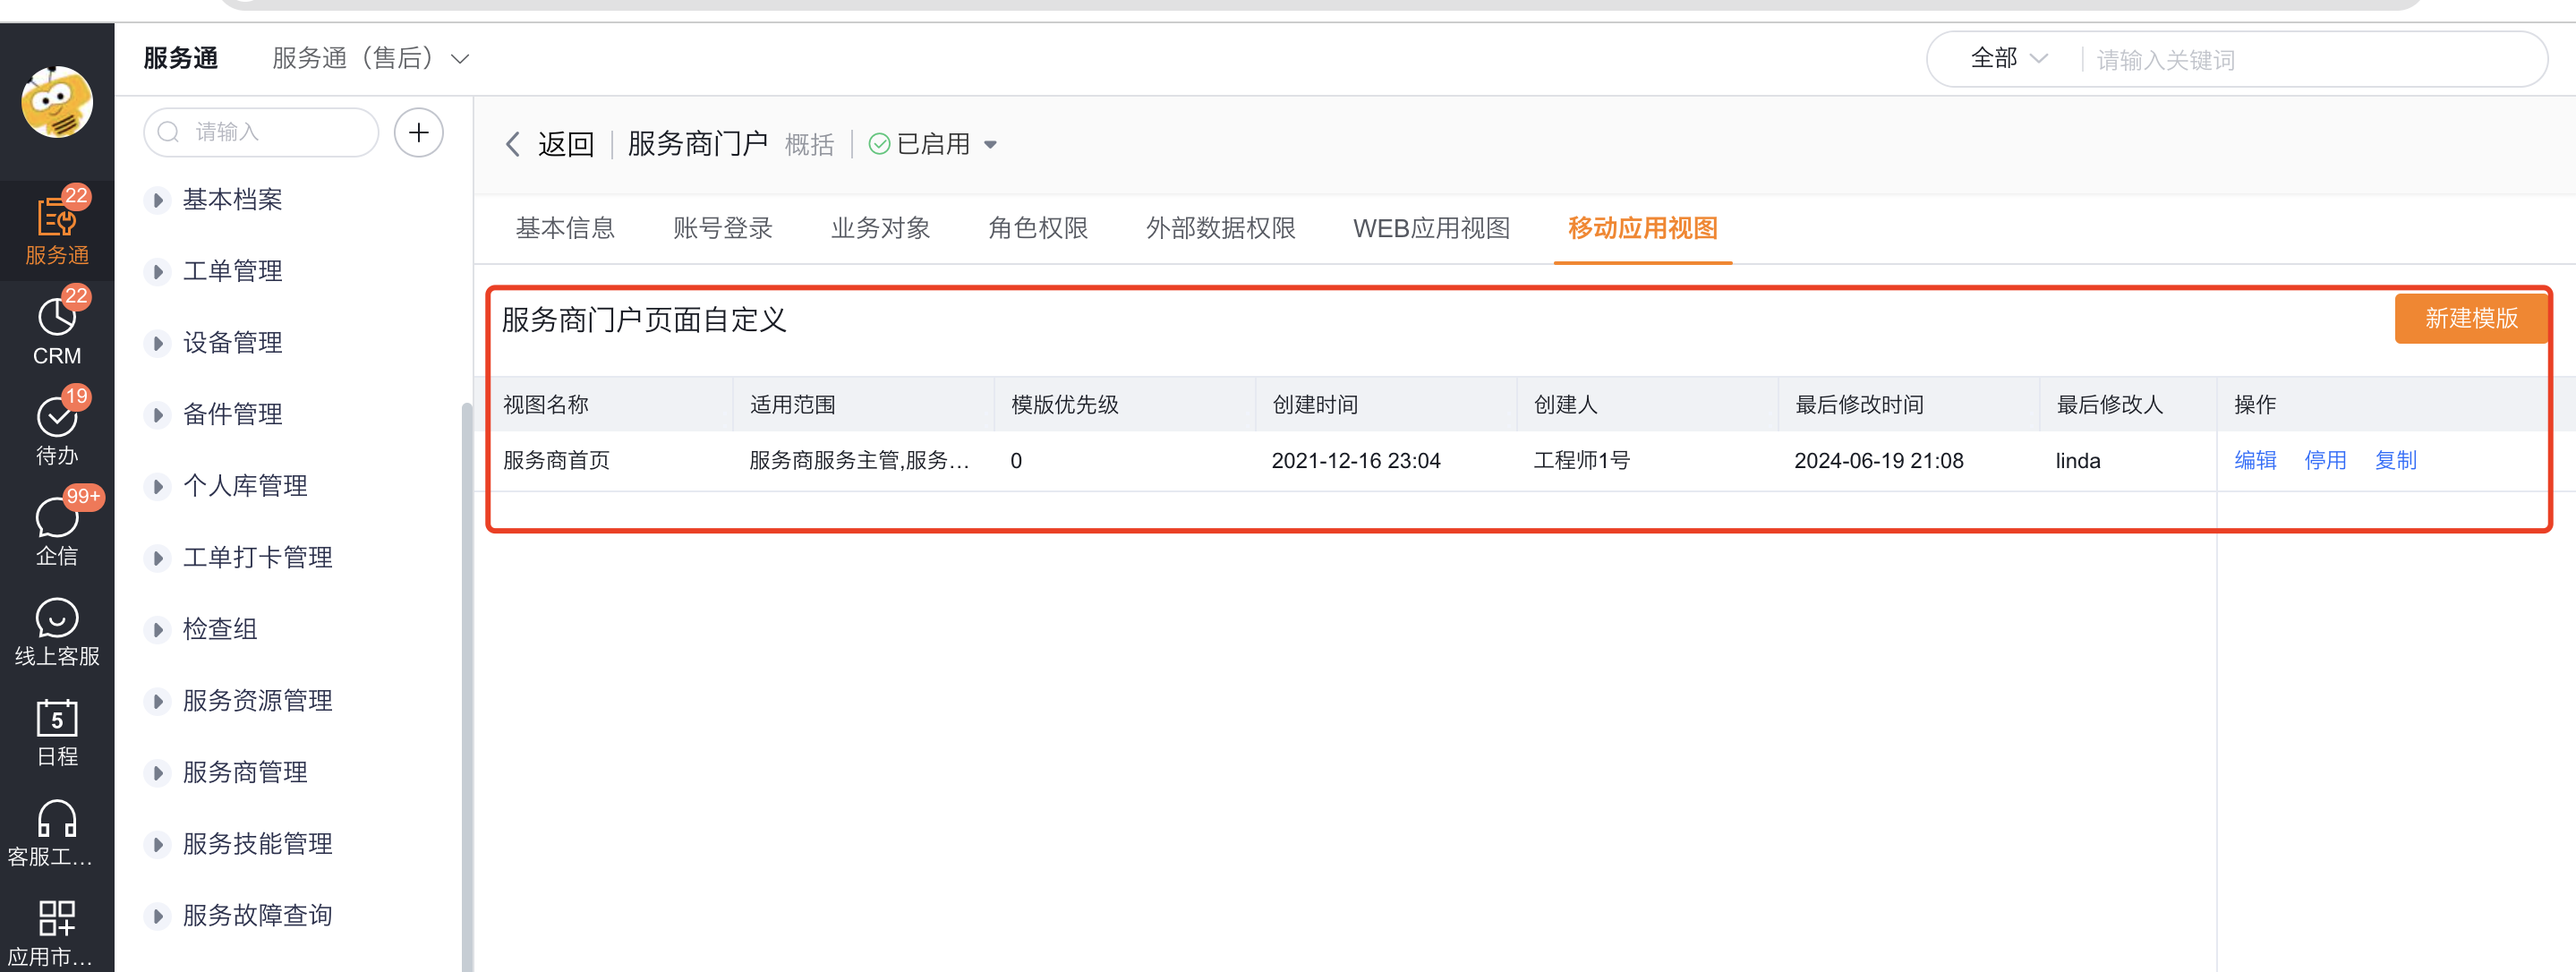
Task: Click the plus add button beside search
Action: point(418,132)
